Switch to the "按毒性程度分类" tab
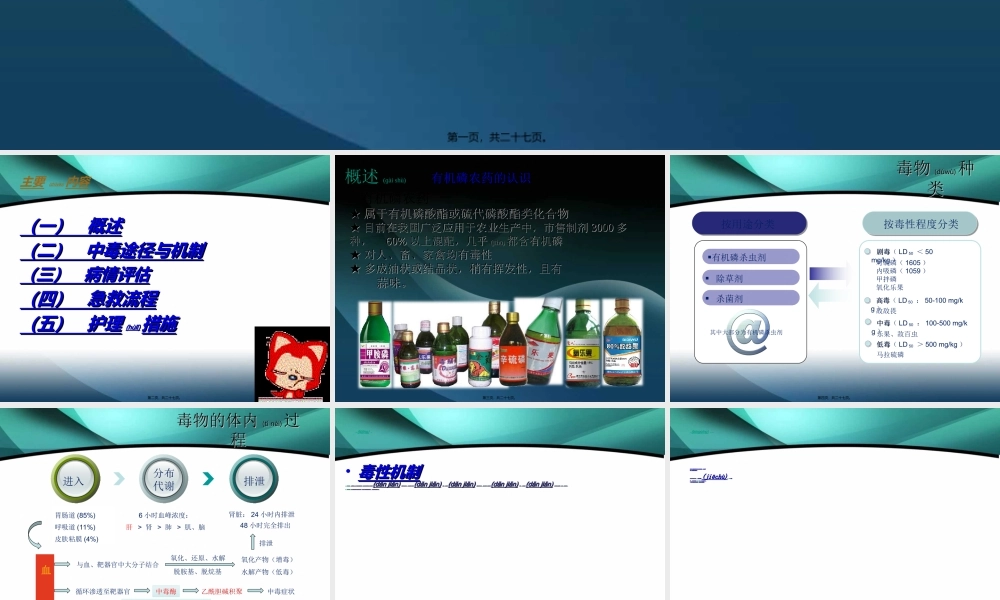The width and height of the screenshot is (1000, 600). [921, 224]
